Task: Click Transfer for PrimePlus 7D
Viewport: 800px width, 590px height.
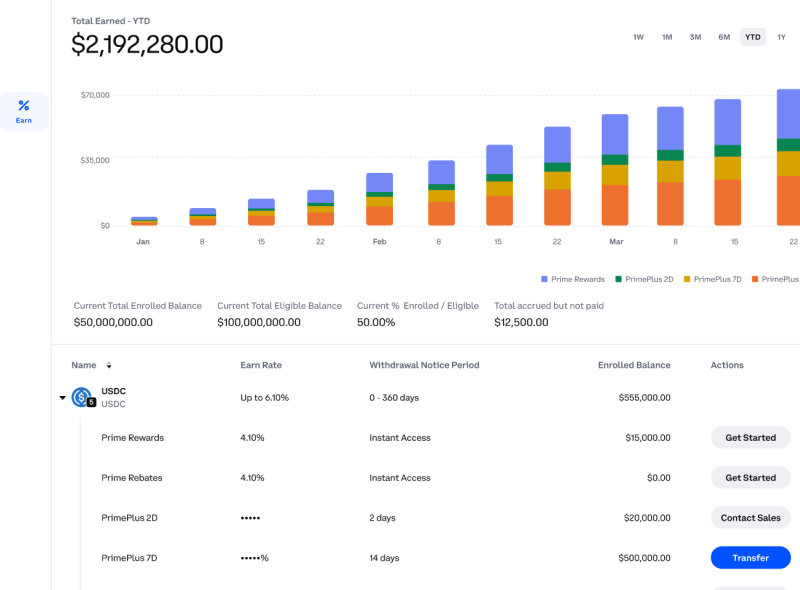Action: pos(750,557)
